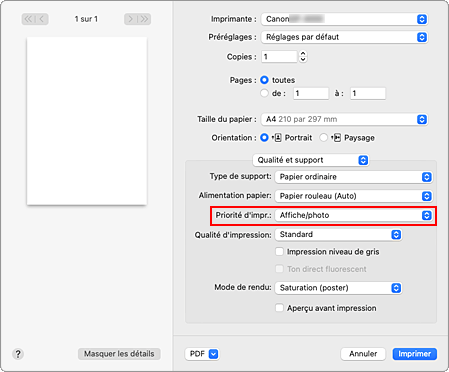Image resolution: width=449 pixels, height=372 pixels.
Task: Click the 'à' ending page field
Action: [368, 93]
